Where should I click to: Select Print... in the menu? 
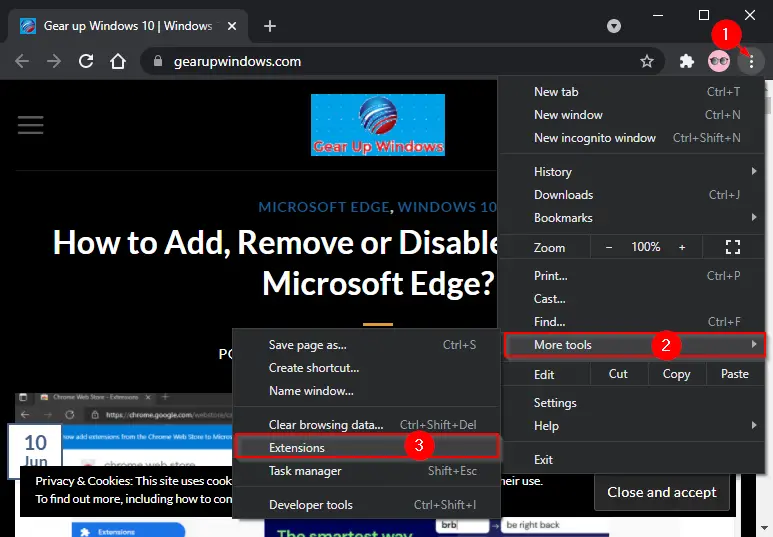pos(634,276)
